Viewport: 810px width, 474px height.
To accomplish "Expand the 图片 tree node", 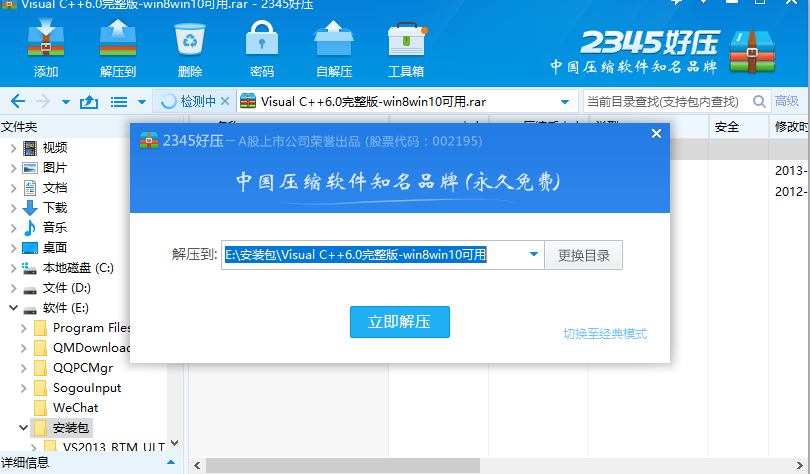I will point(14,168).
